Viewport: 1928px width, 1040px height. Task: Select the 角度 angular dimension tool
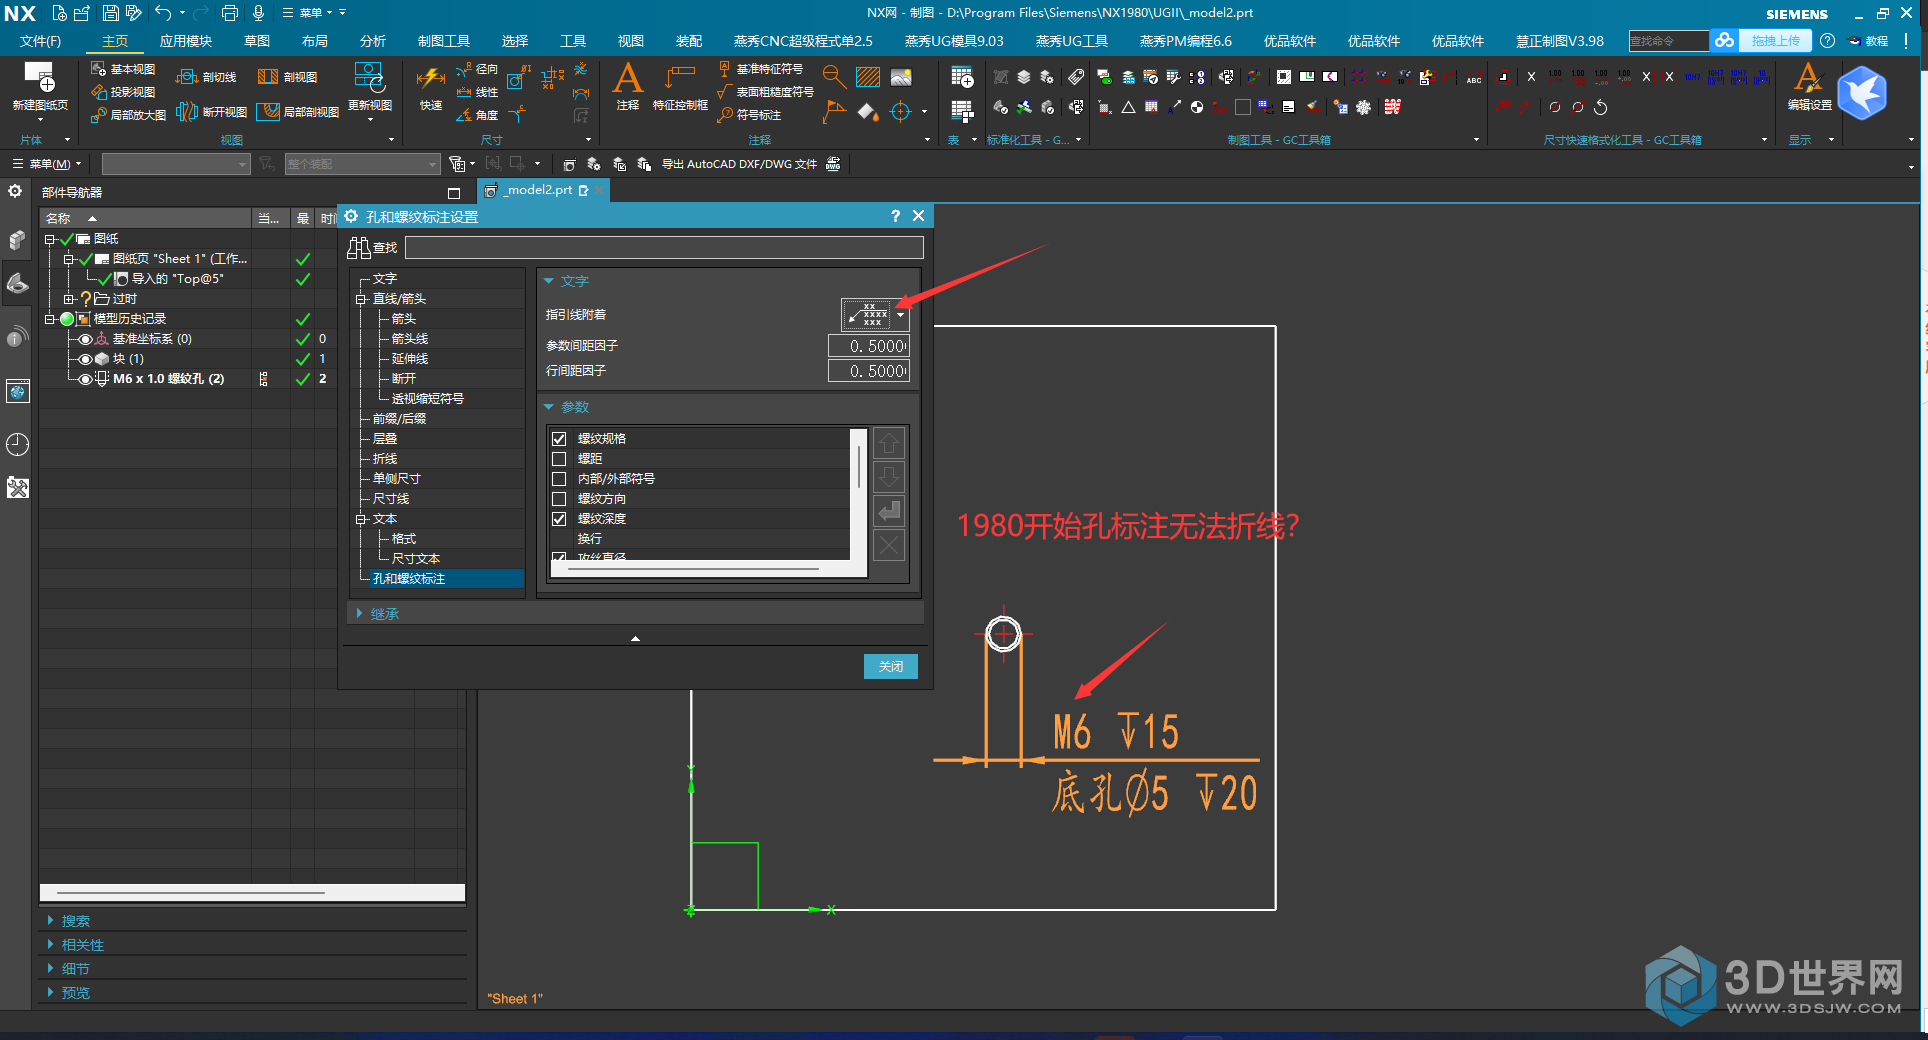click(x=477, y=115)
